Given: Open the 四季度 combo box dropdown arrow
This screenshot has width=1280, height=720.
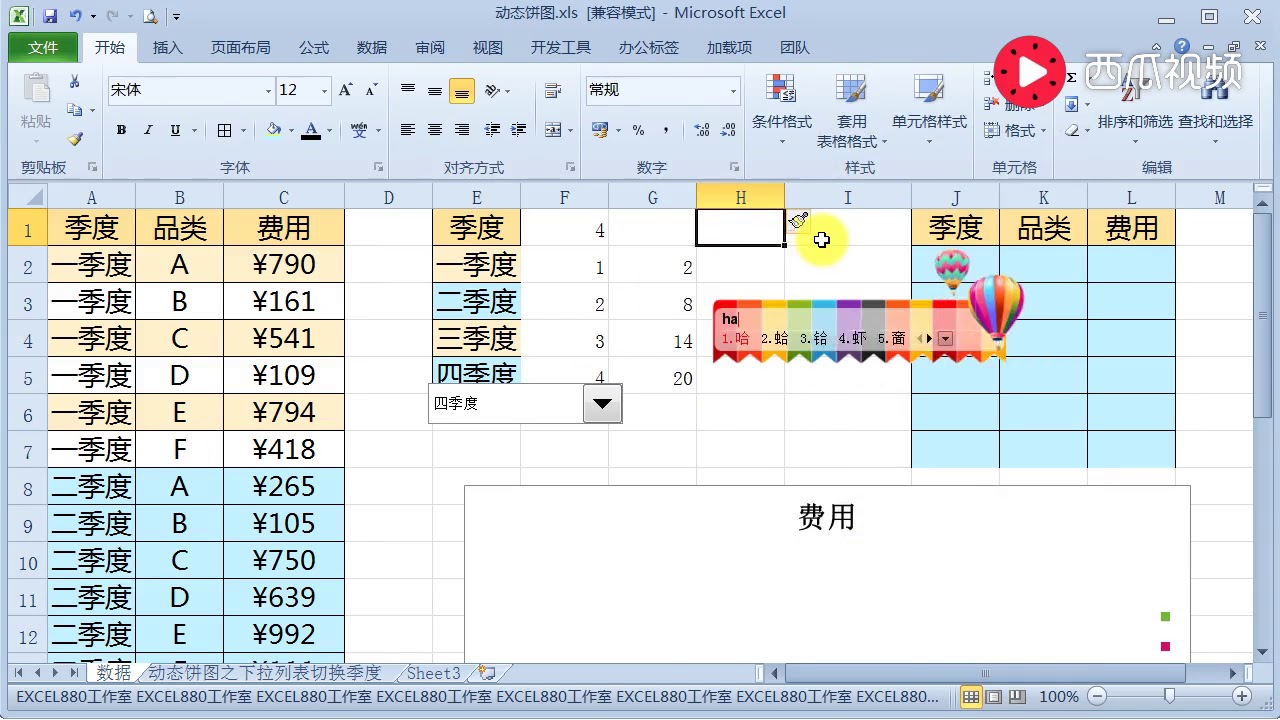Looking at the screenshot, I should tap(602, 404).
